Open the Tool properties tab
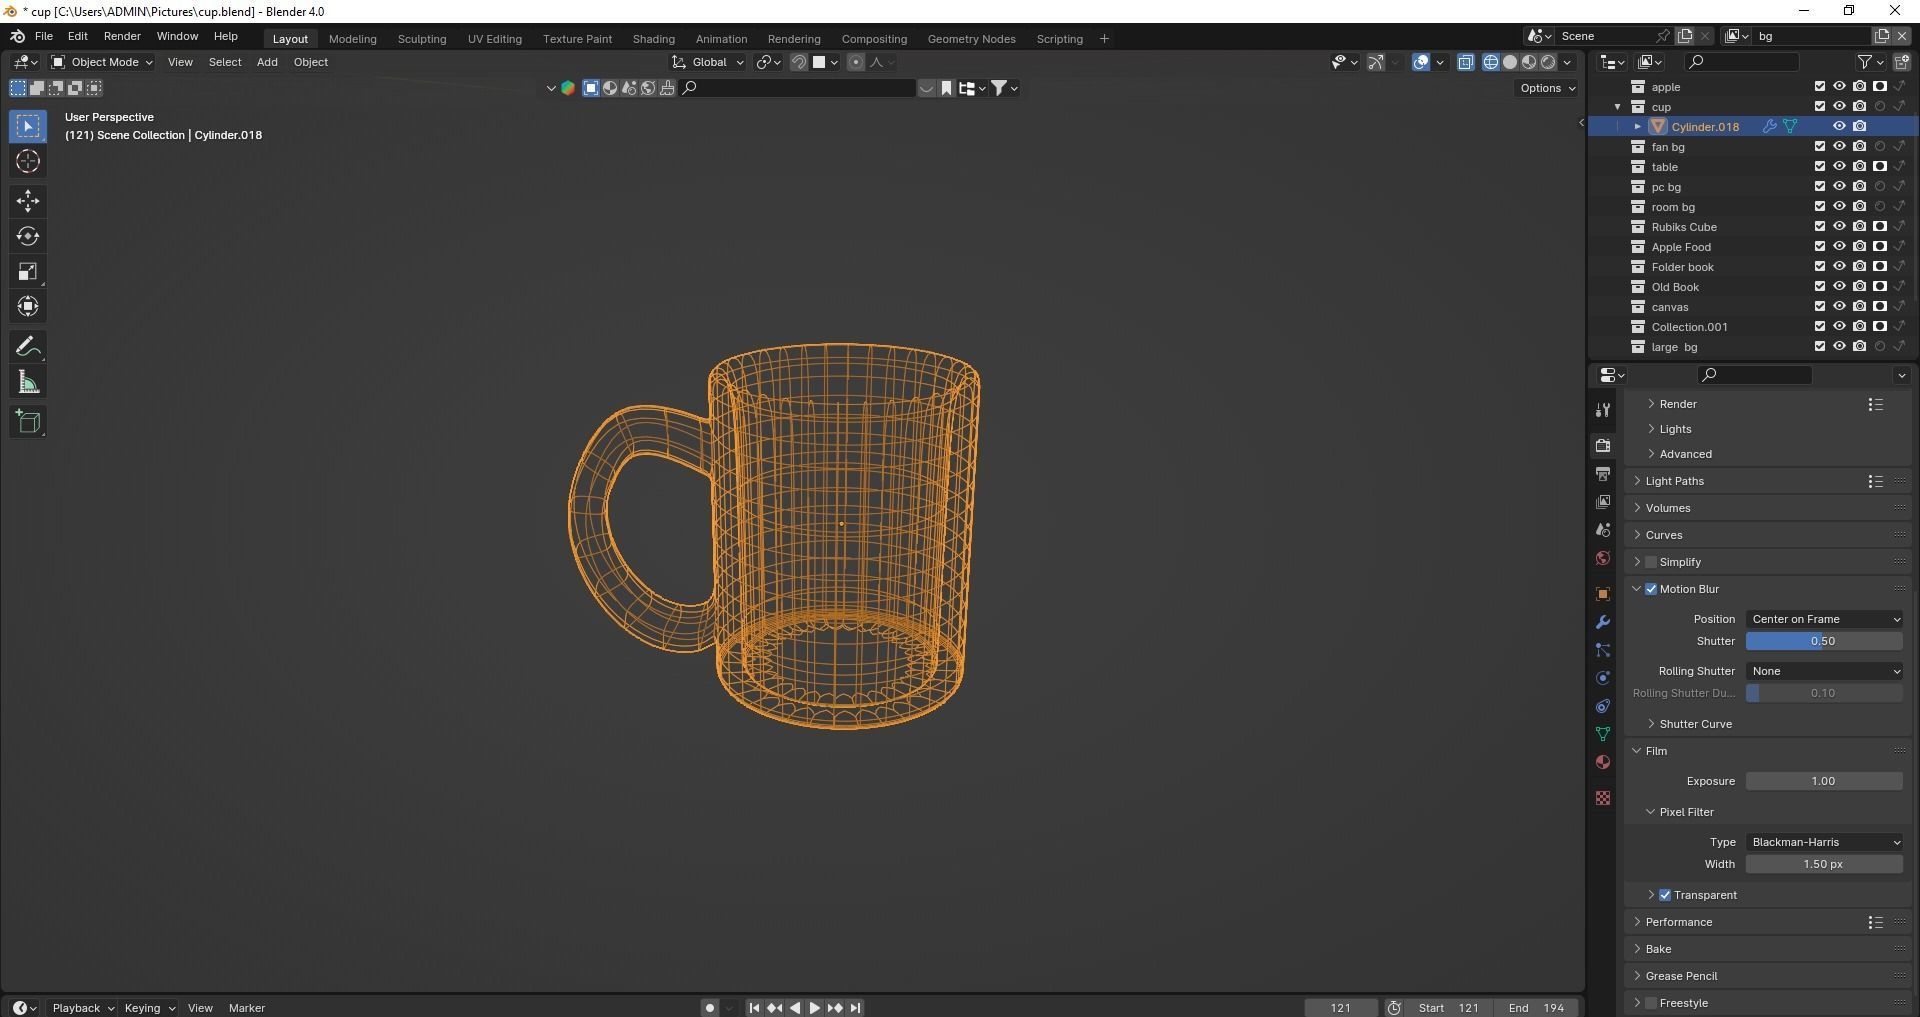 [x=1603, y=410]
